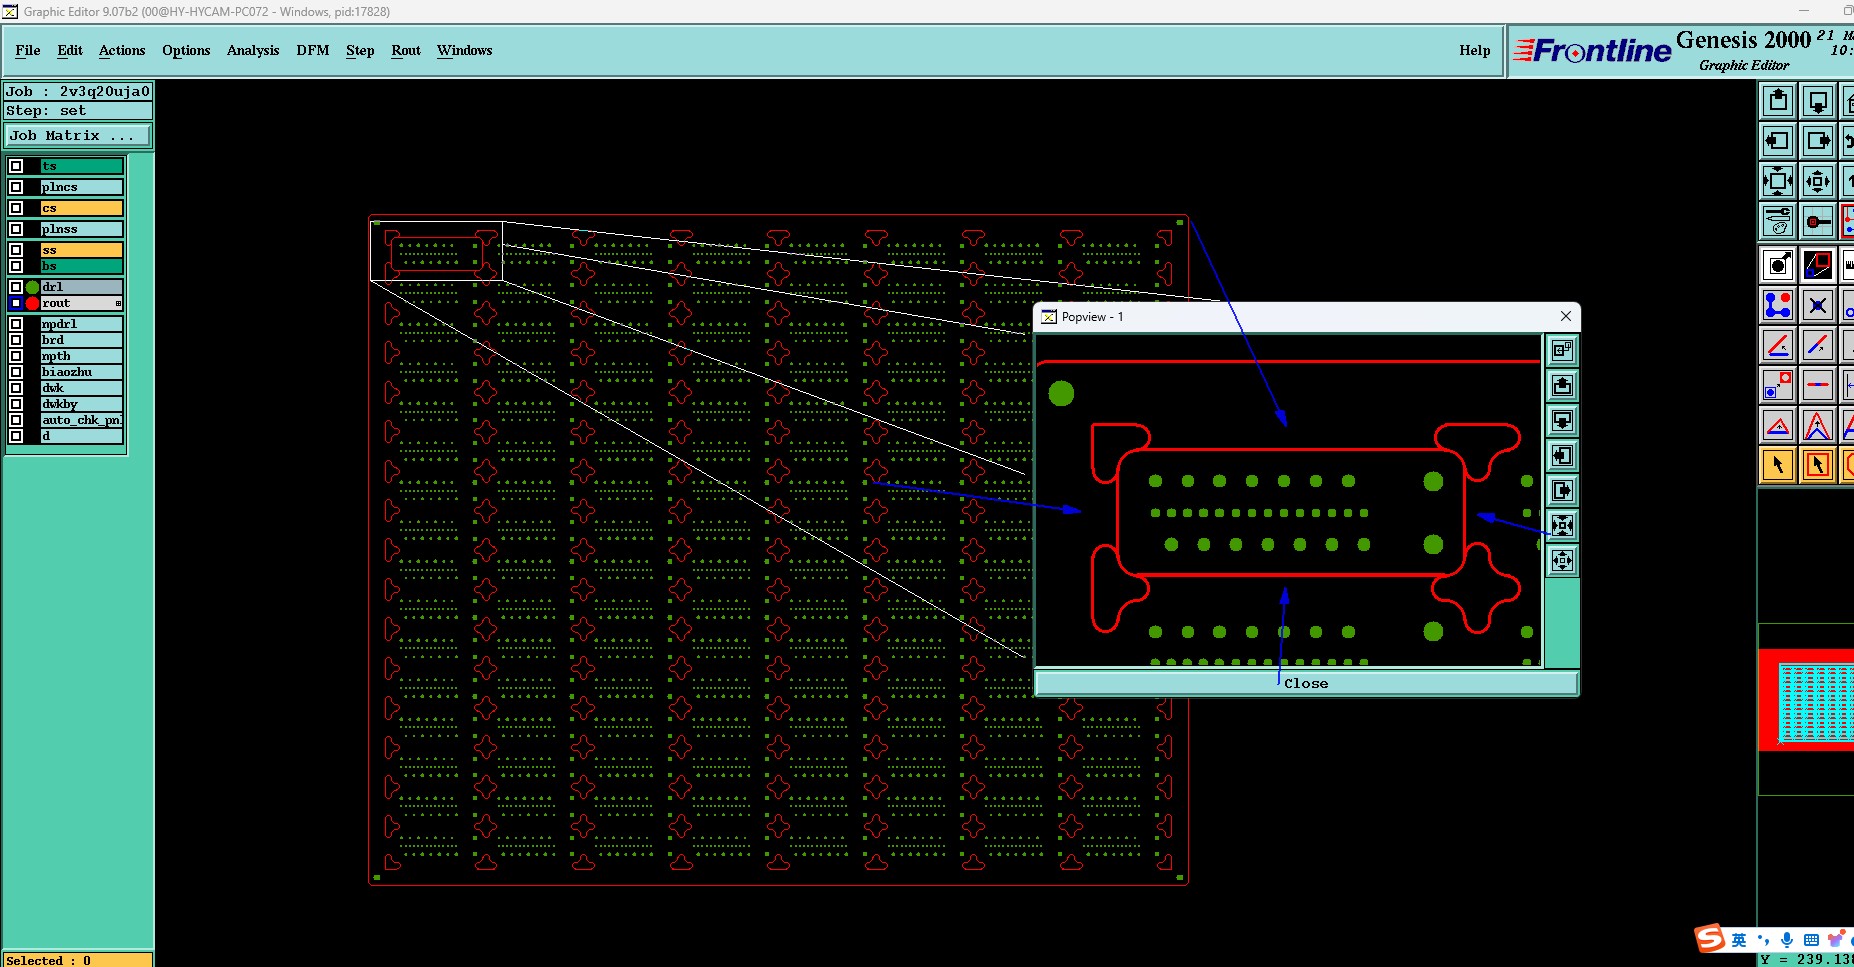
Task: Select the red triangle with blue base tool
Action: click(1778, 425)
